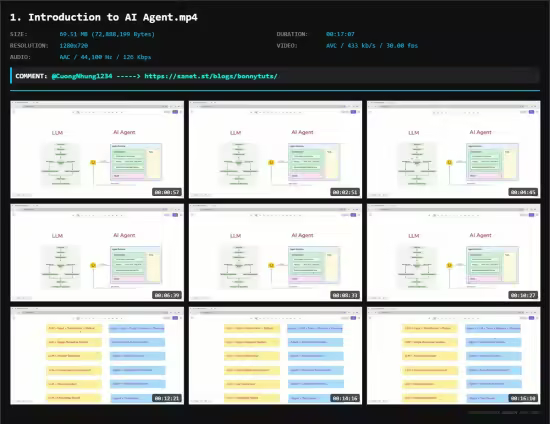Viewport: 550px width, 424px height.
Task: Click the title '1. Introduction to AI Agent.mp4'
Action: [104, 17]
